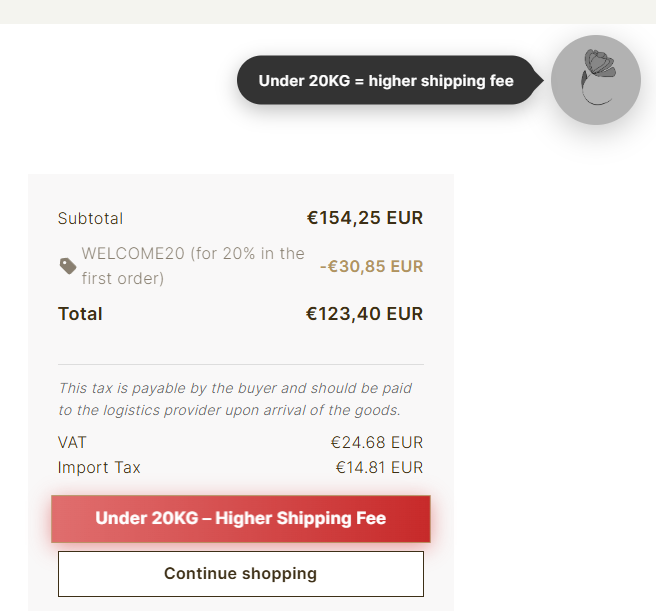Click the VAT label
Screen dimensions: 656x611
pos(72,442)
